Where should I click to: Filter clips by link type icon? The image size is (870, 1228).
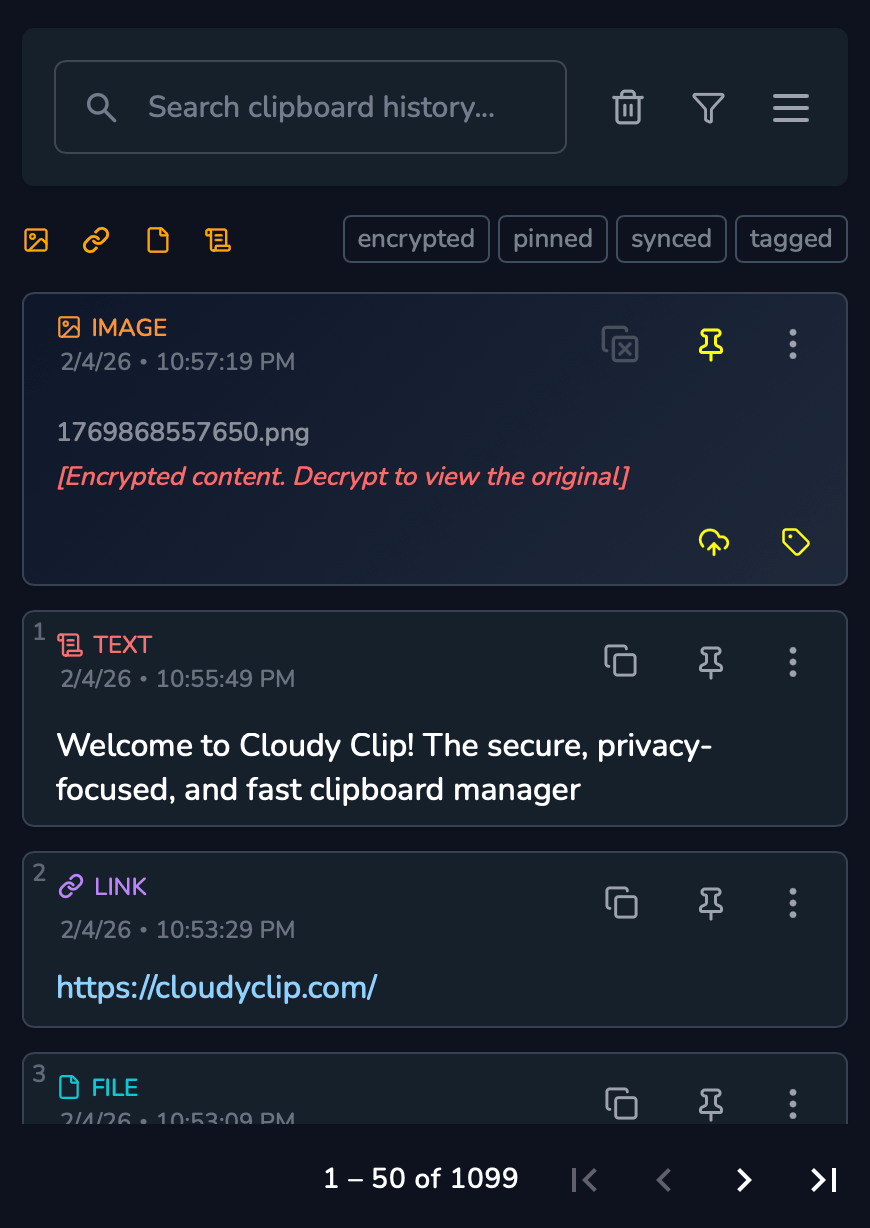coord(96,240)
